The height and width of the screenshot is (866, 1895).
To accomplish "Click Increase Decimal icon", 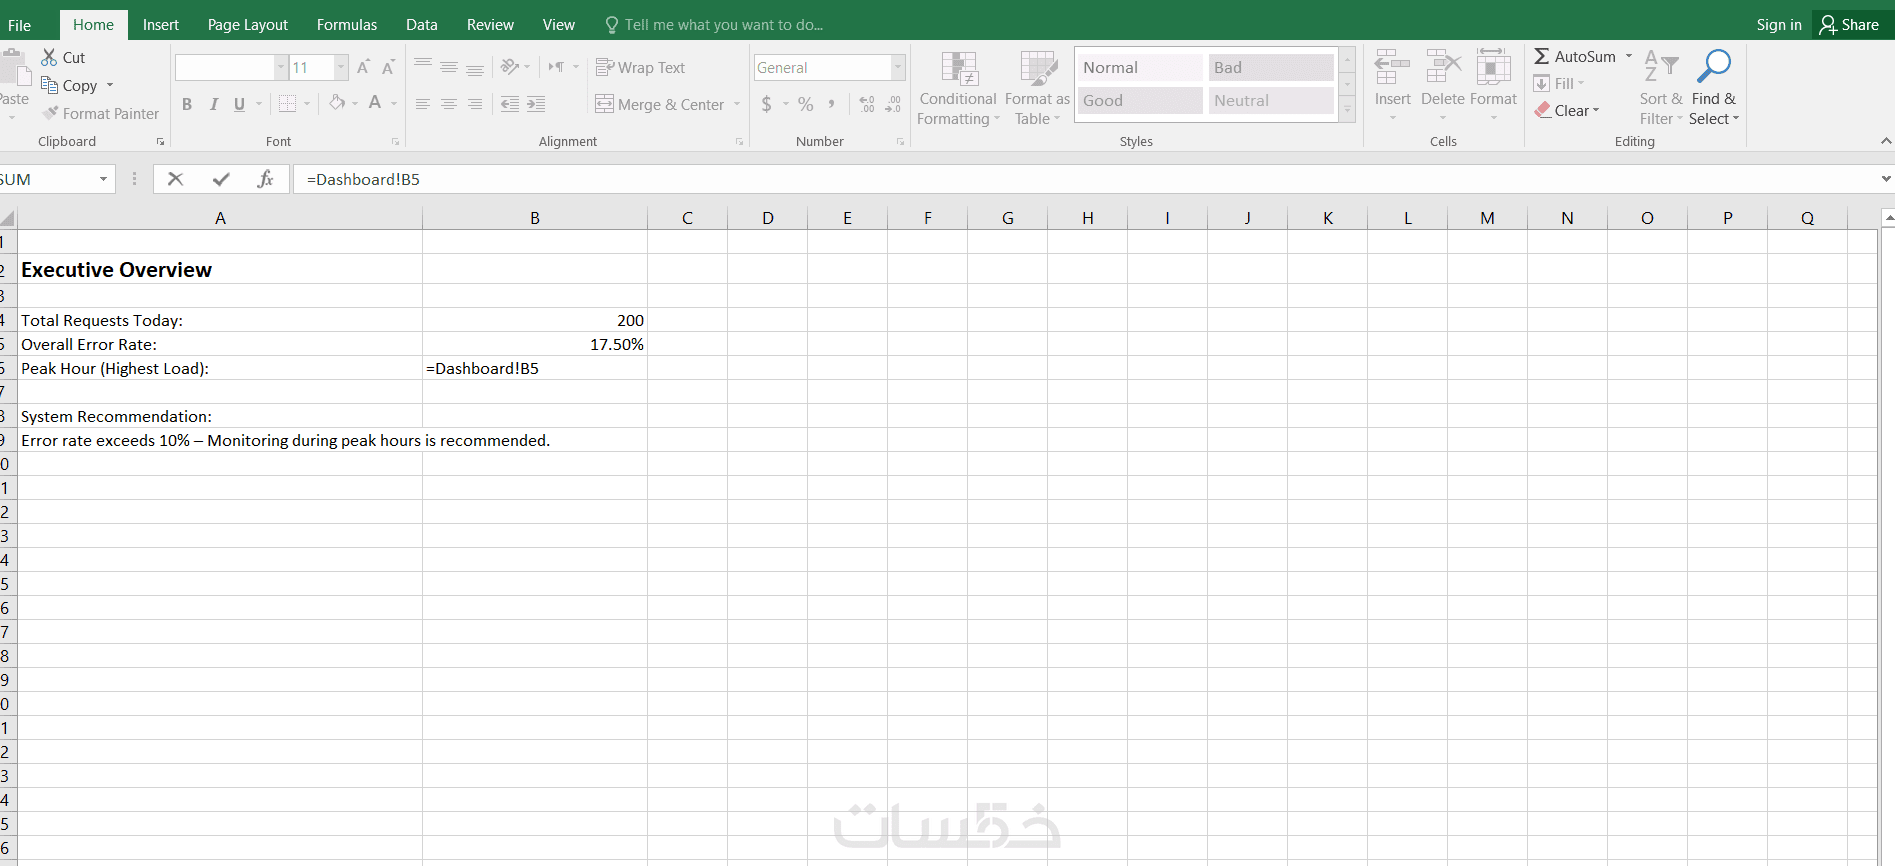I will click(x=867, y=104).
